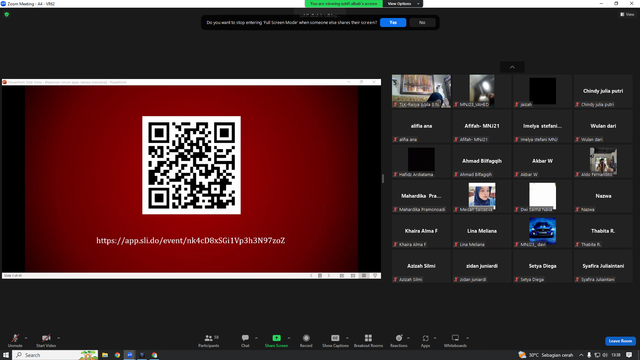Image resolution: width=640 pixels, height=360 pixels.
Task: Show hidden system tray icons
Action: [581, 355]
